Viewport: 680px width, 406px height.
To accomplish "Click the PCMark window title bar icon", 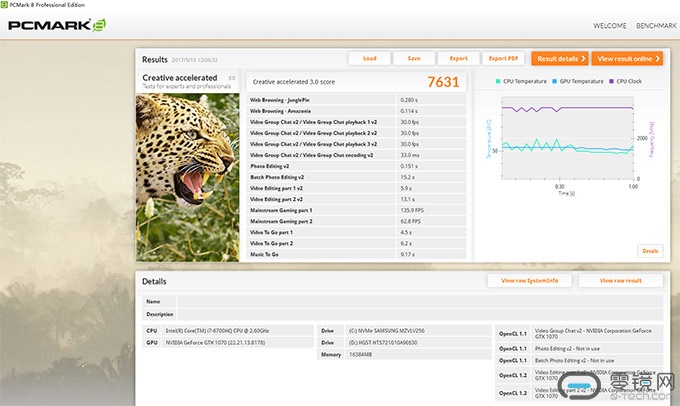I will click(4, 4).
